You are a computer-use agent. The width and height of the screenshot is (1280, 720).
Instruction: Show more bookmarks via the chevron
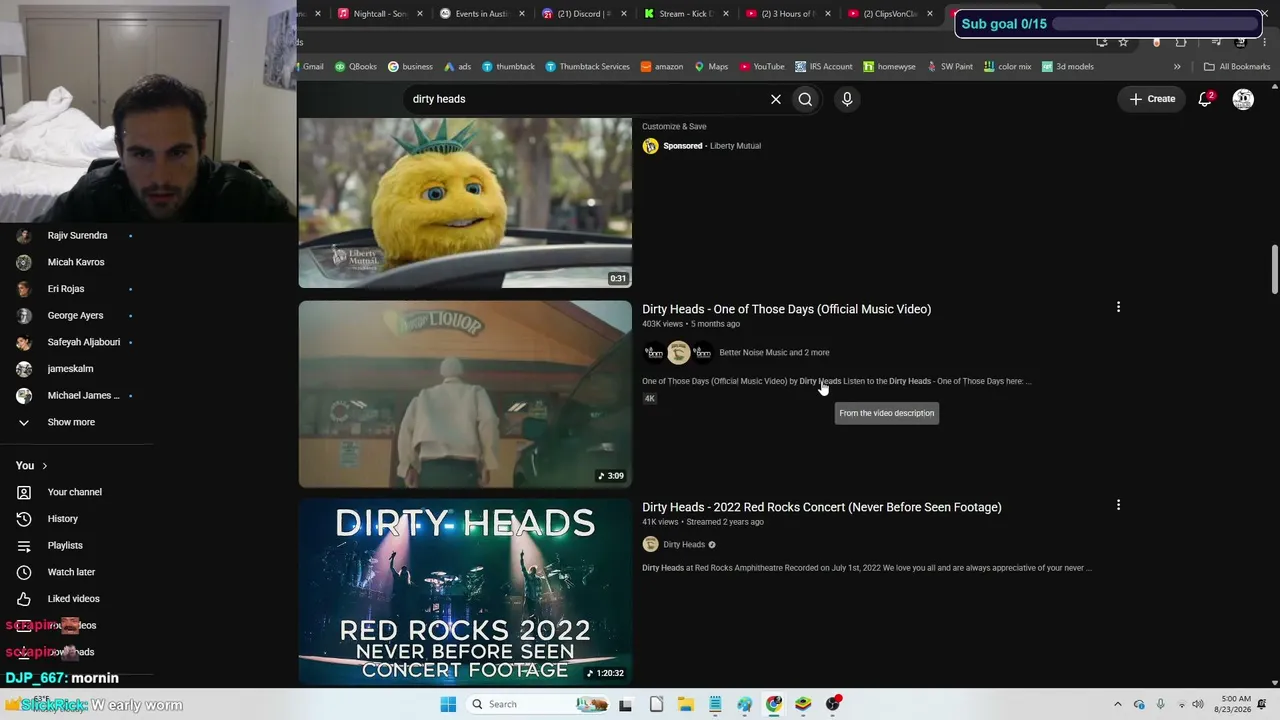pyautogui.click(x=1177, y=67)
